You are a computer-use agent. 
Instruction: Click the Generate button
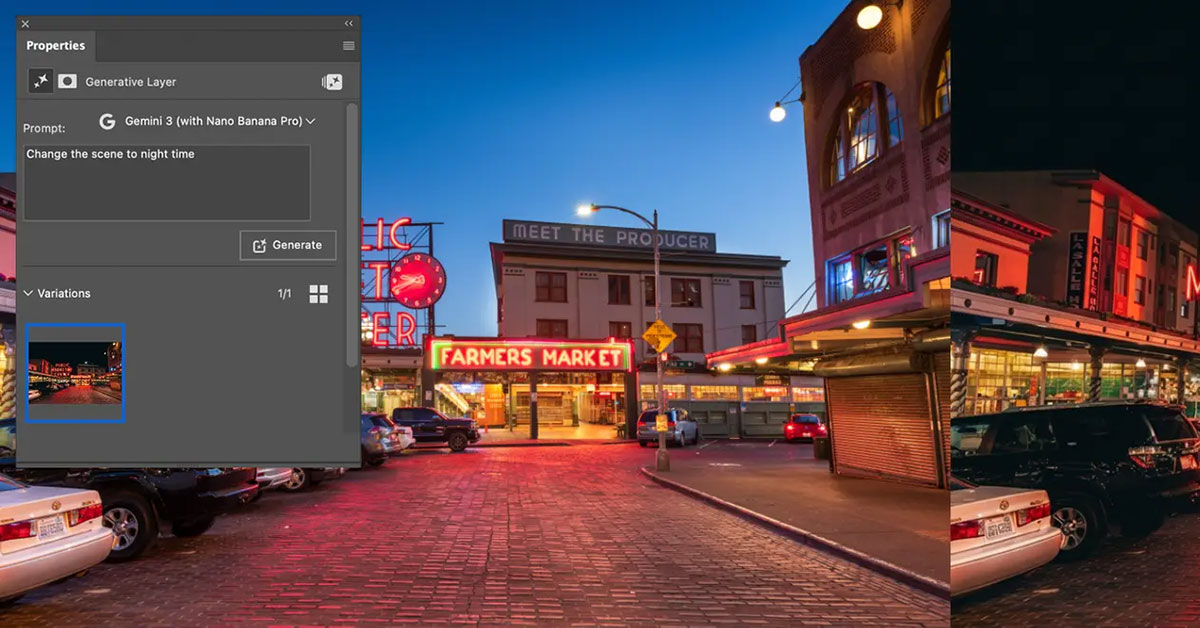tap(288, 245)
